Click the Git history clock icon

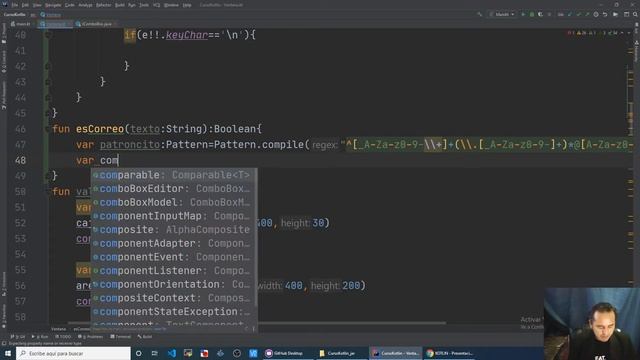pyautogui.click(x=596, y=14)
